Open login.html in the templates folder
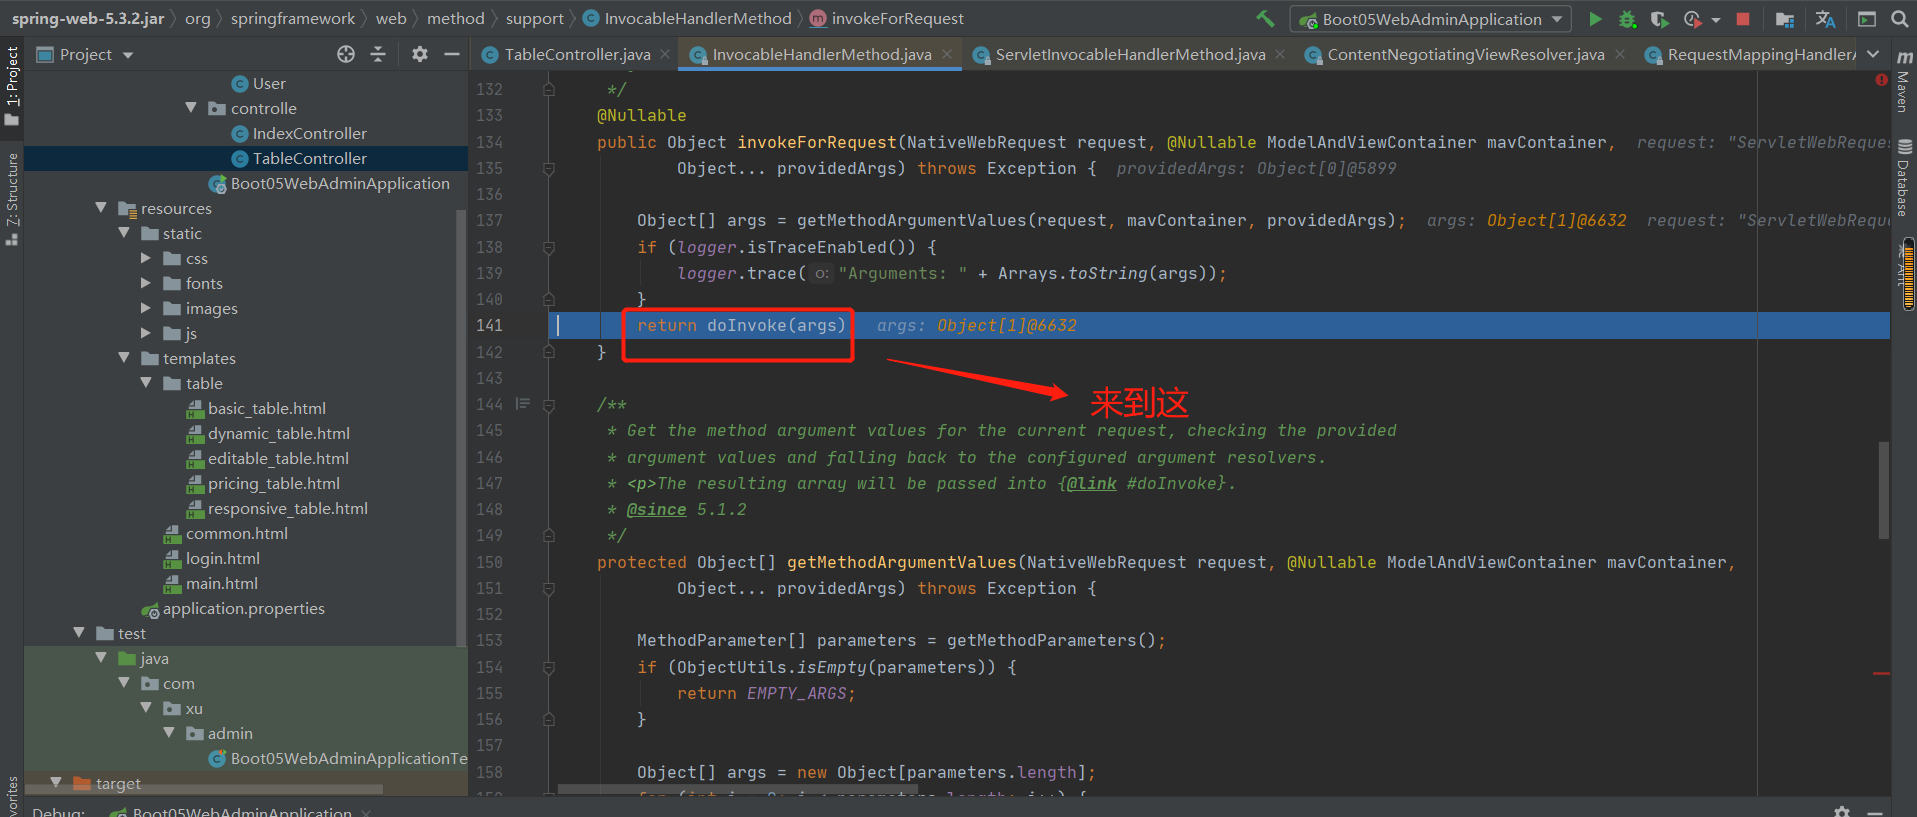Screen dimensions: 1917x817 click(x=222, y=559)
